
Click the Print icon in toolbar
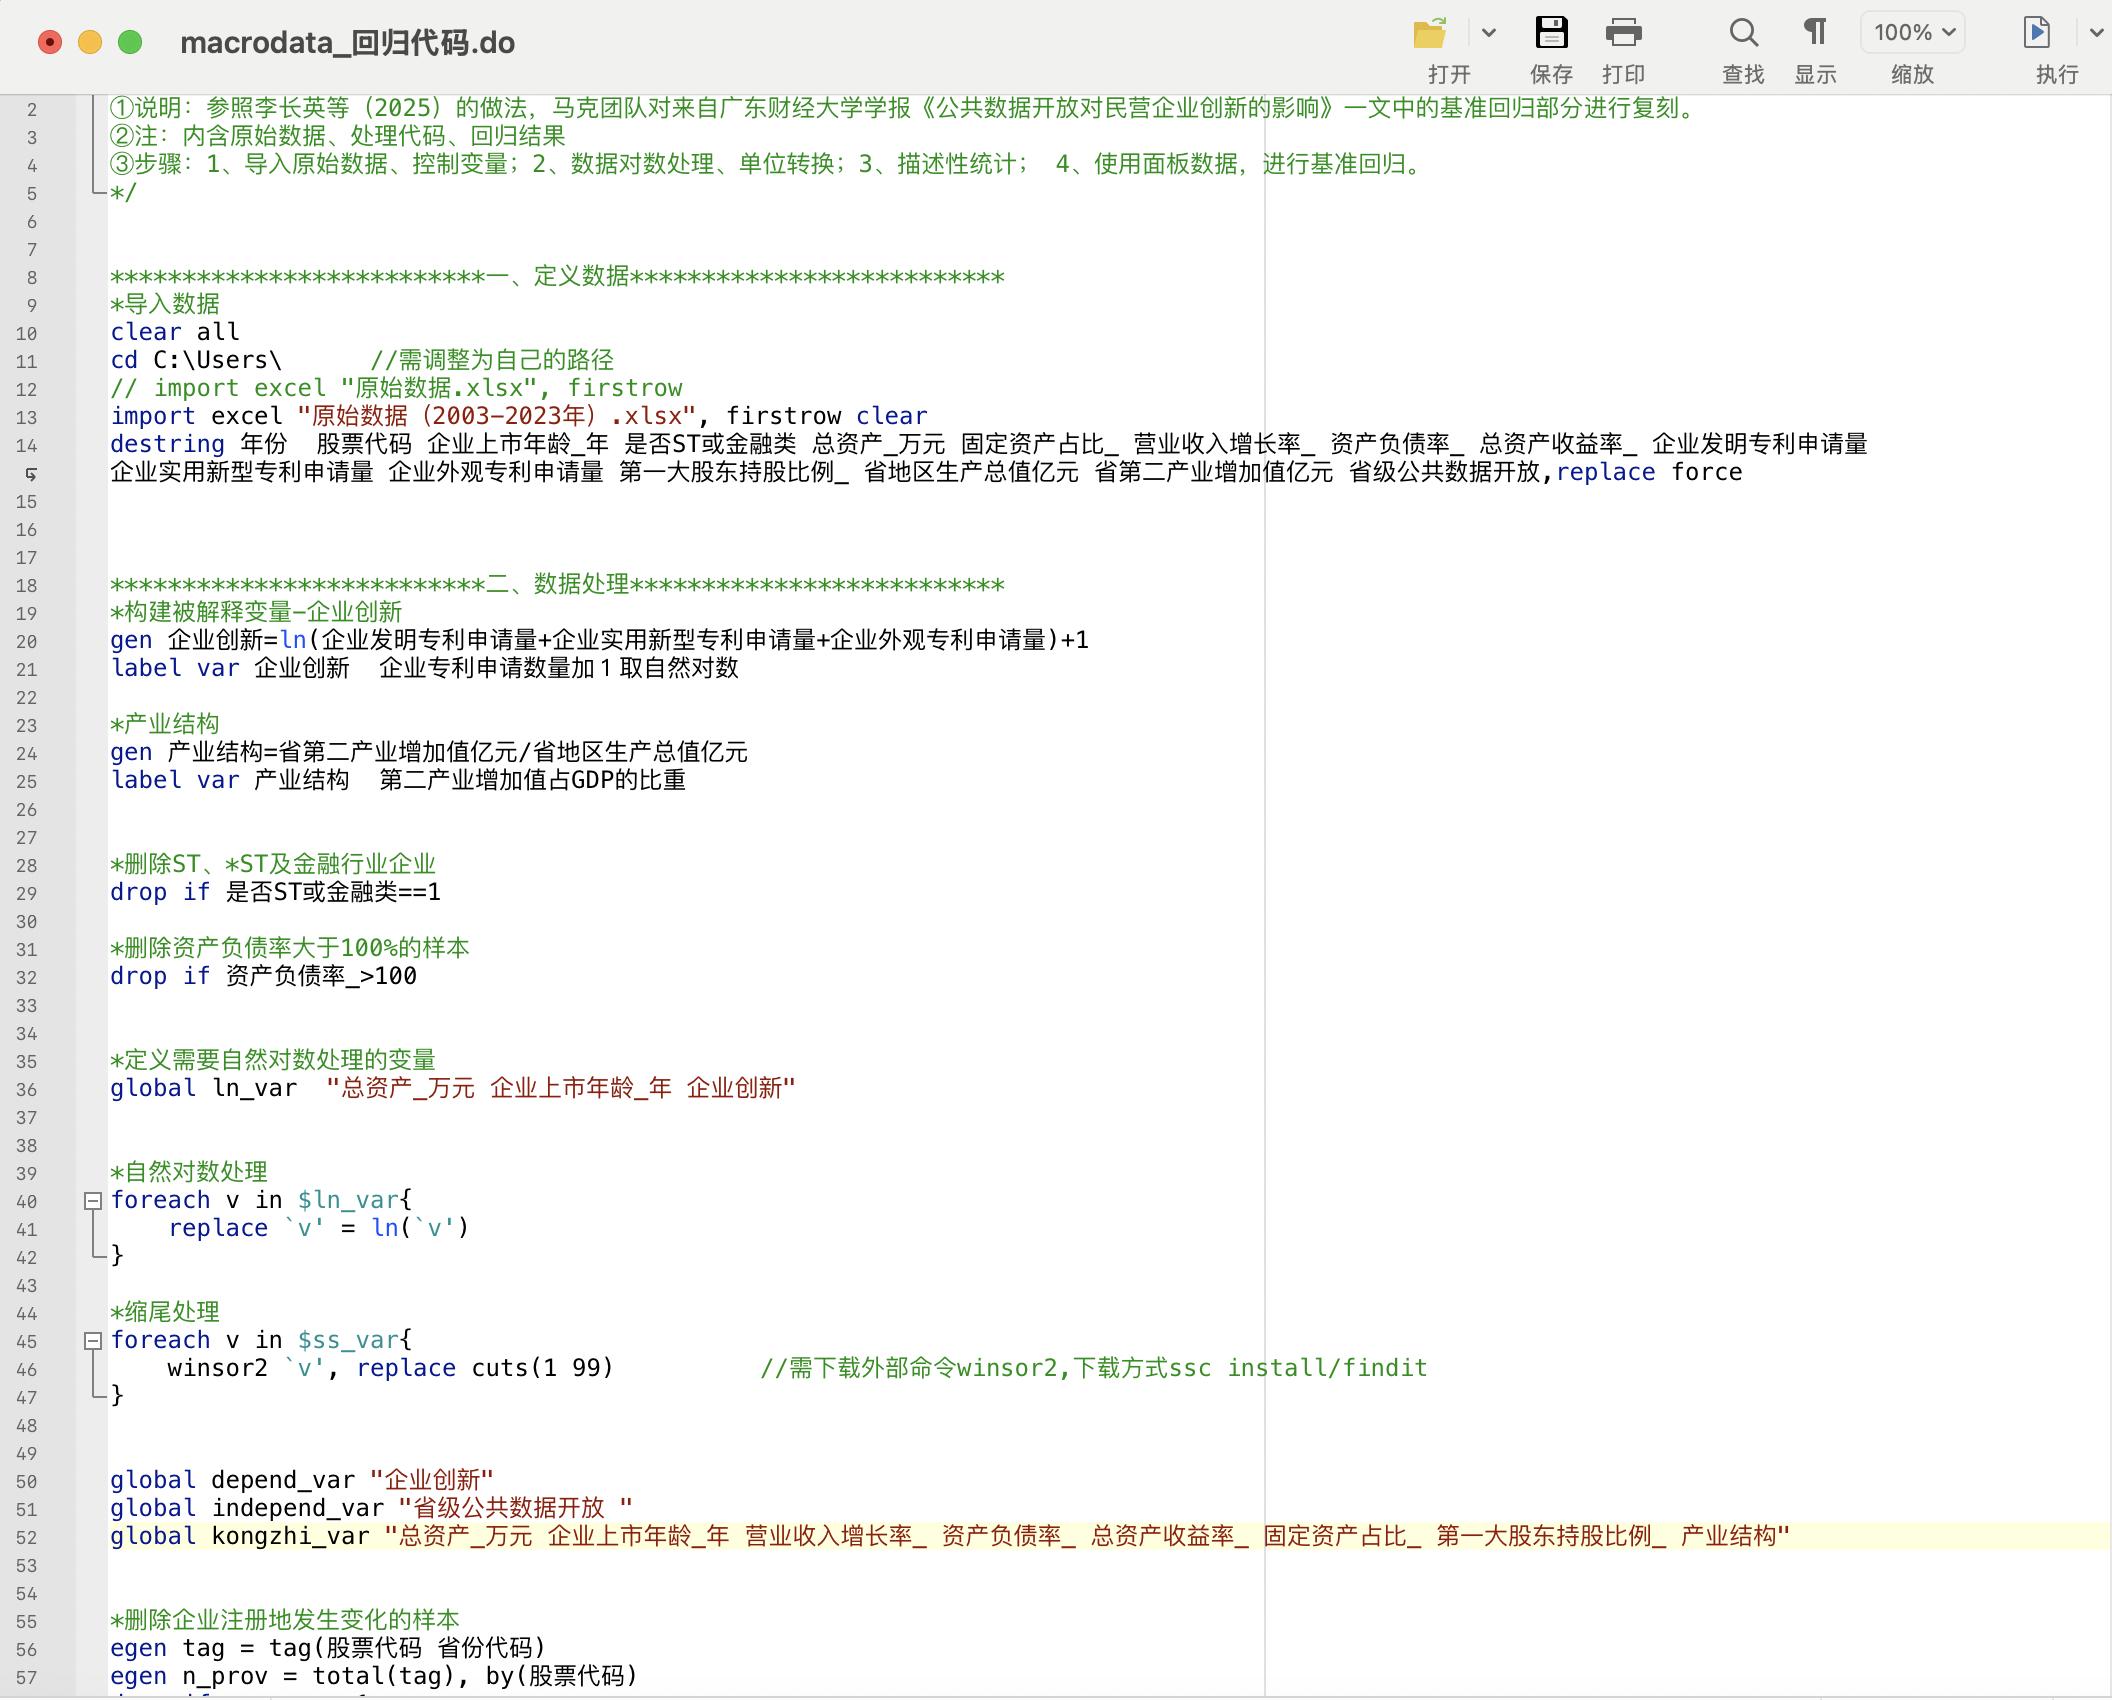pos(1623,34)
